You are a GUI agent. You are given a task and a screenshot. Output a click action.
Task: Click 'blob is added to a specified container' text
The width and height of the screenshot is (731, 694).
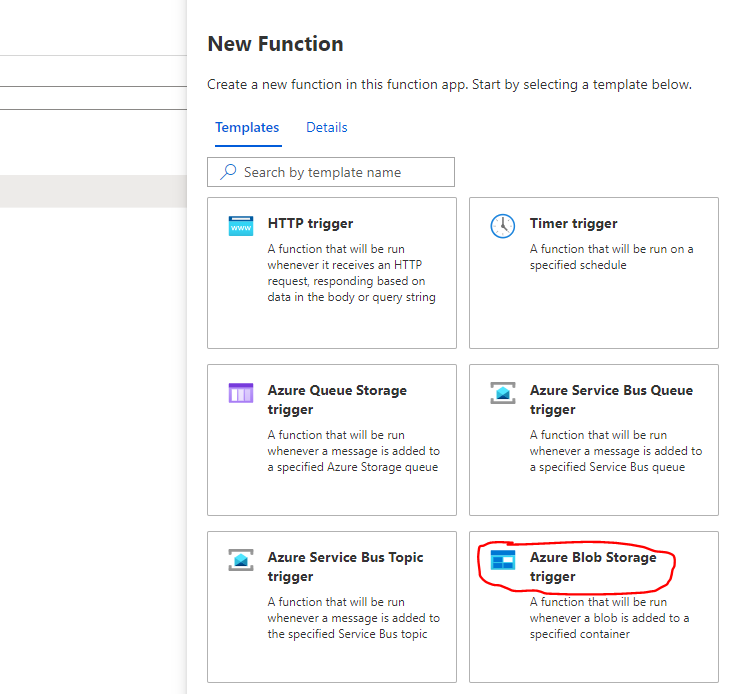[609, 618]
